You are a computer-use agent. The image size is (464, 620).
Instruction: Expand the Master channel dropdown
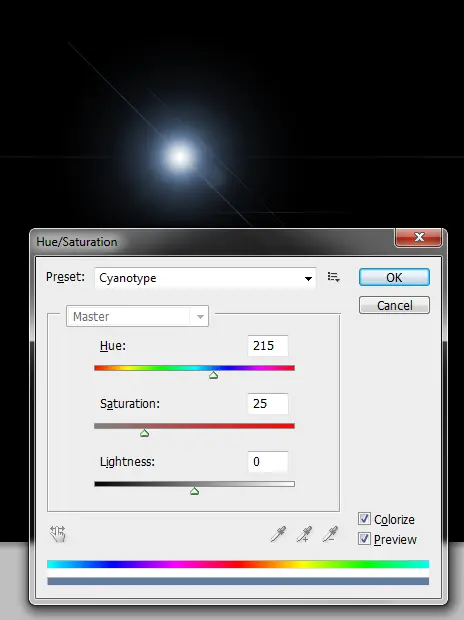(x=137, y=316)
